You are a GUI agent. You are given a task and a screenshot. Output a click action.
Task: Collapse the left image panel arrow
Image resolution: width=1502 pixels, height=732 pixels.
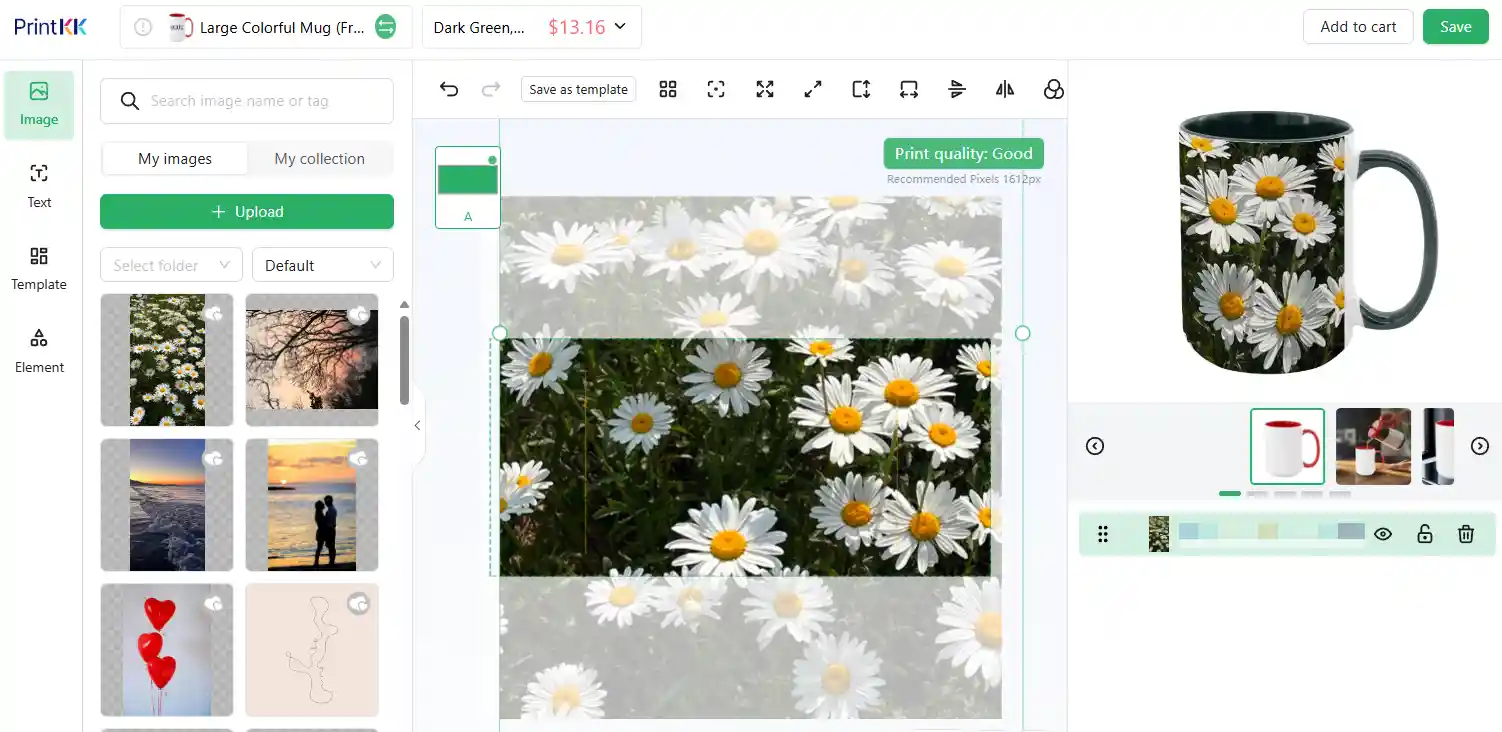click(x=418, y=425)
